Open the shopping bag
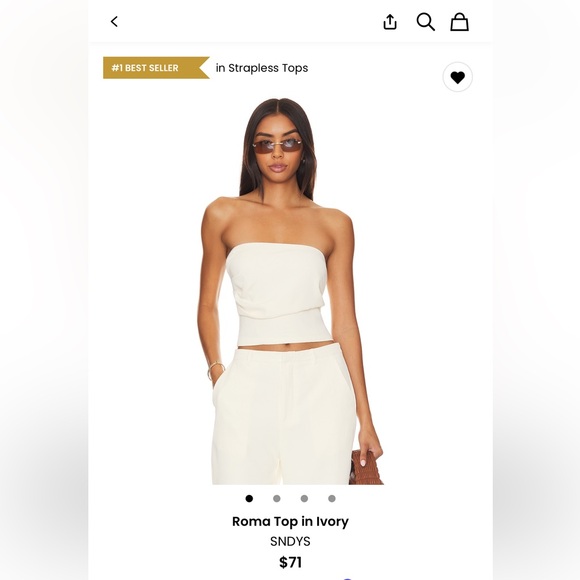 [459, 22]
